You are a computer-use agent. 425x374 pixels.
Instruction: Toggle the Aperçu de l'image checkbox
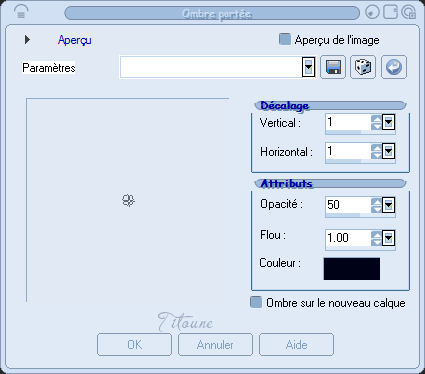click(285, 39)
